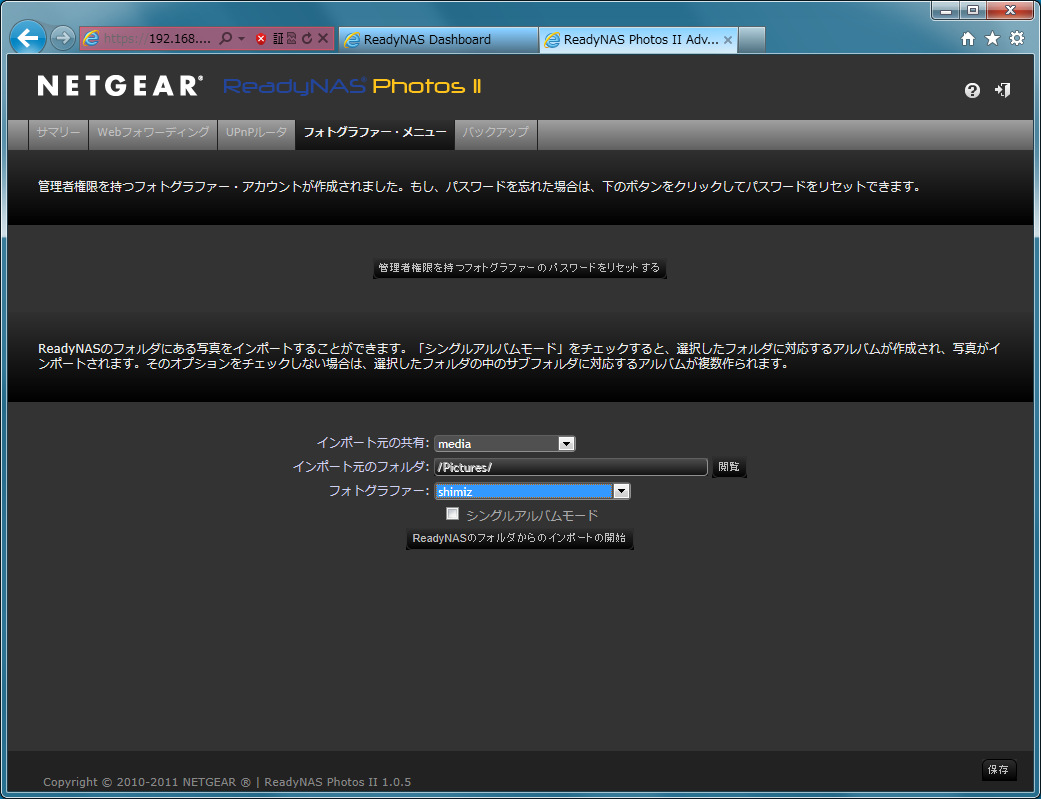Open browser tools gear icon
This screenshot has width=1041, height=799.
click(x=1017, y=39)
